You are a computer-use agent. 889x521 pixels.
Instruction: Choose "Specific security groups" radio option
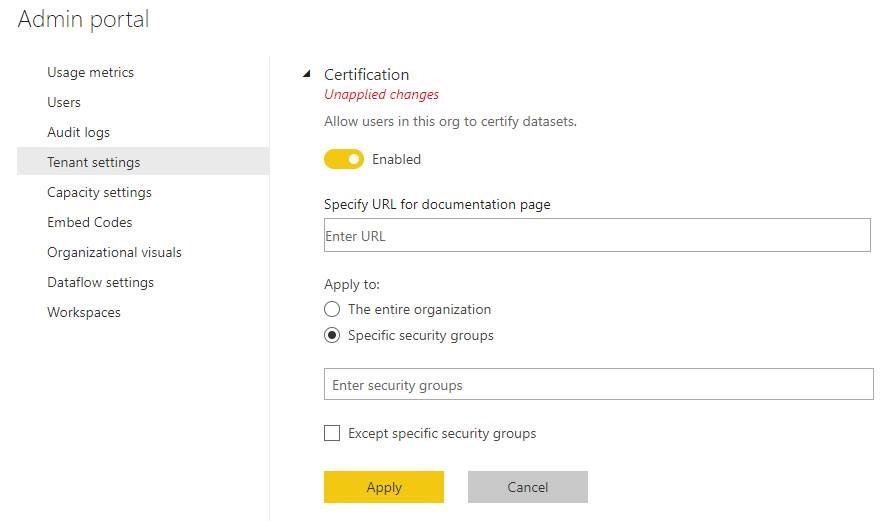point(332,336)
